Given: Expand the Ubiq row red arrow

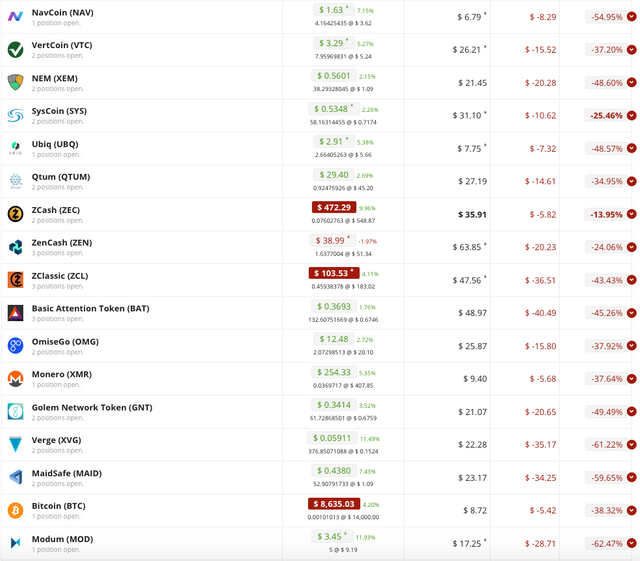Looking at the screenshot, I should 632,148.
